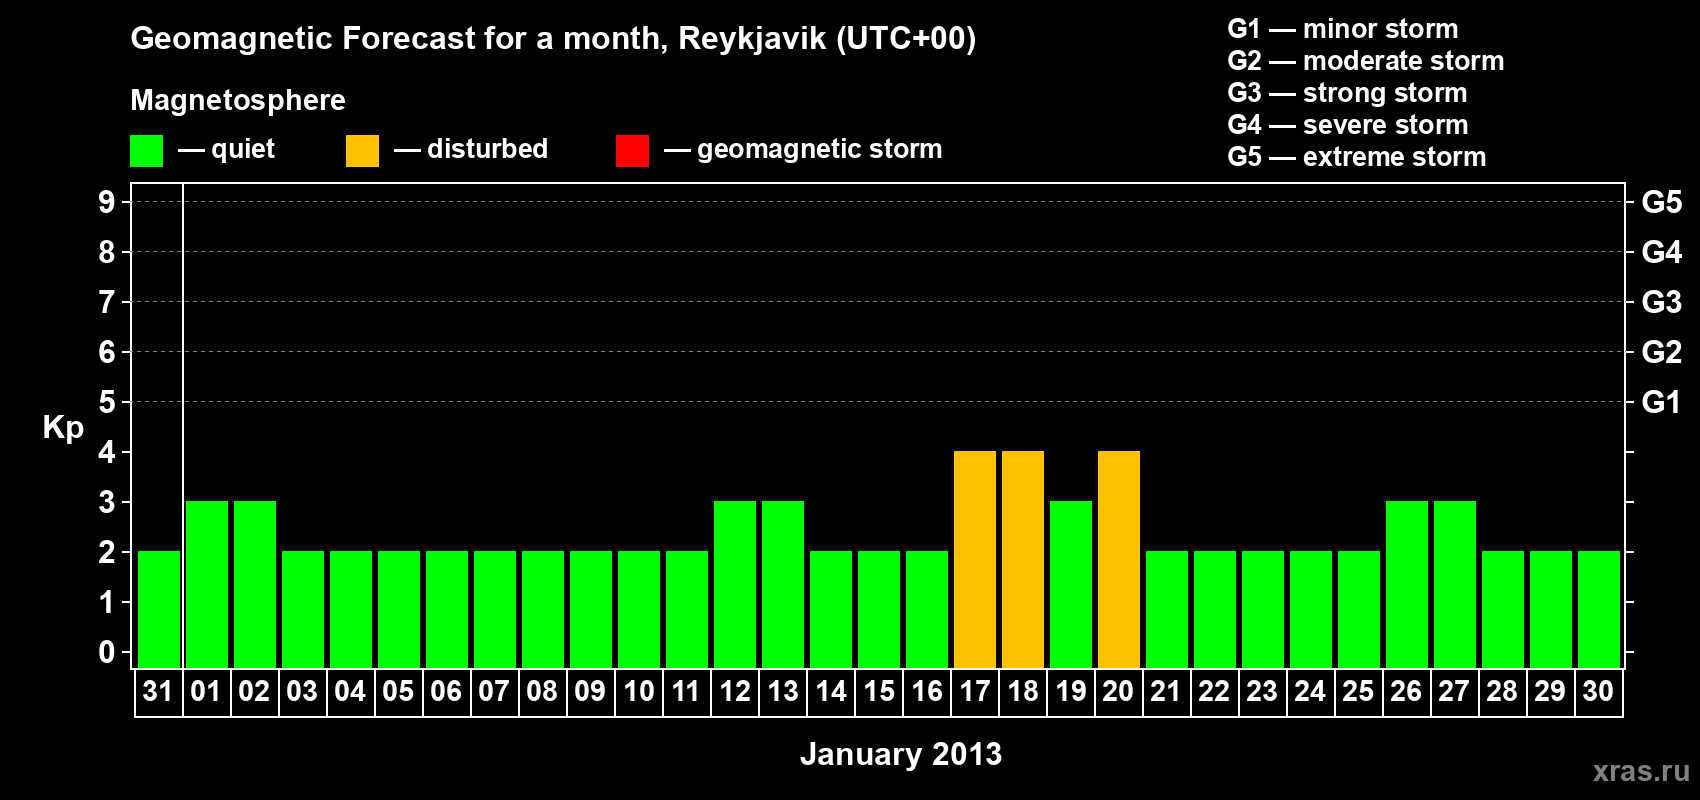This screenshot has height=800, width=1700.
Task: Select the orange bar for day 17
Action: pyautogui.click(x=975, y=559)
